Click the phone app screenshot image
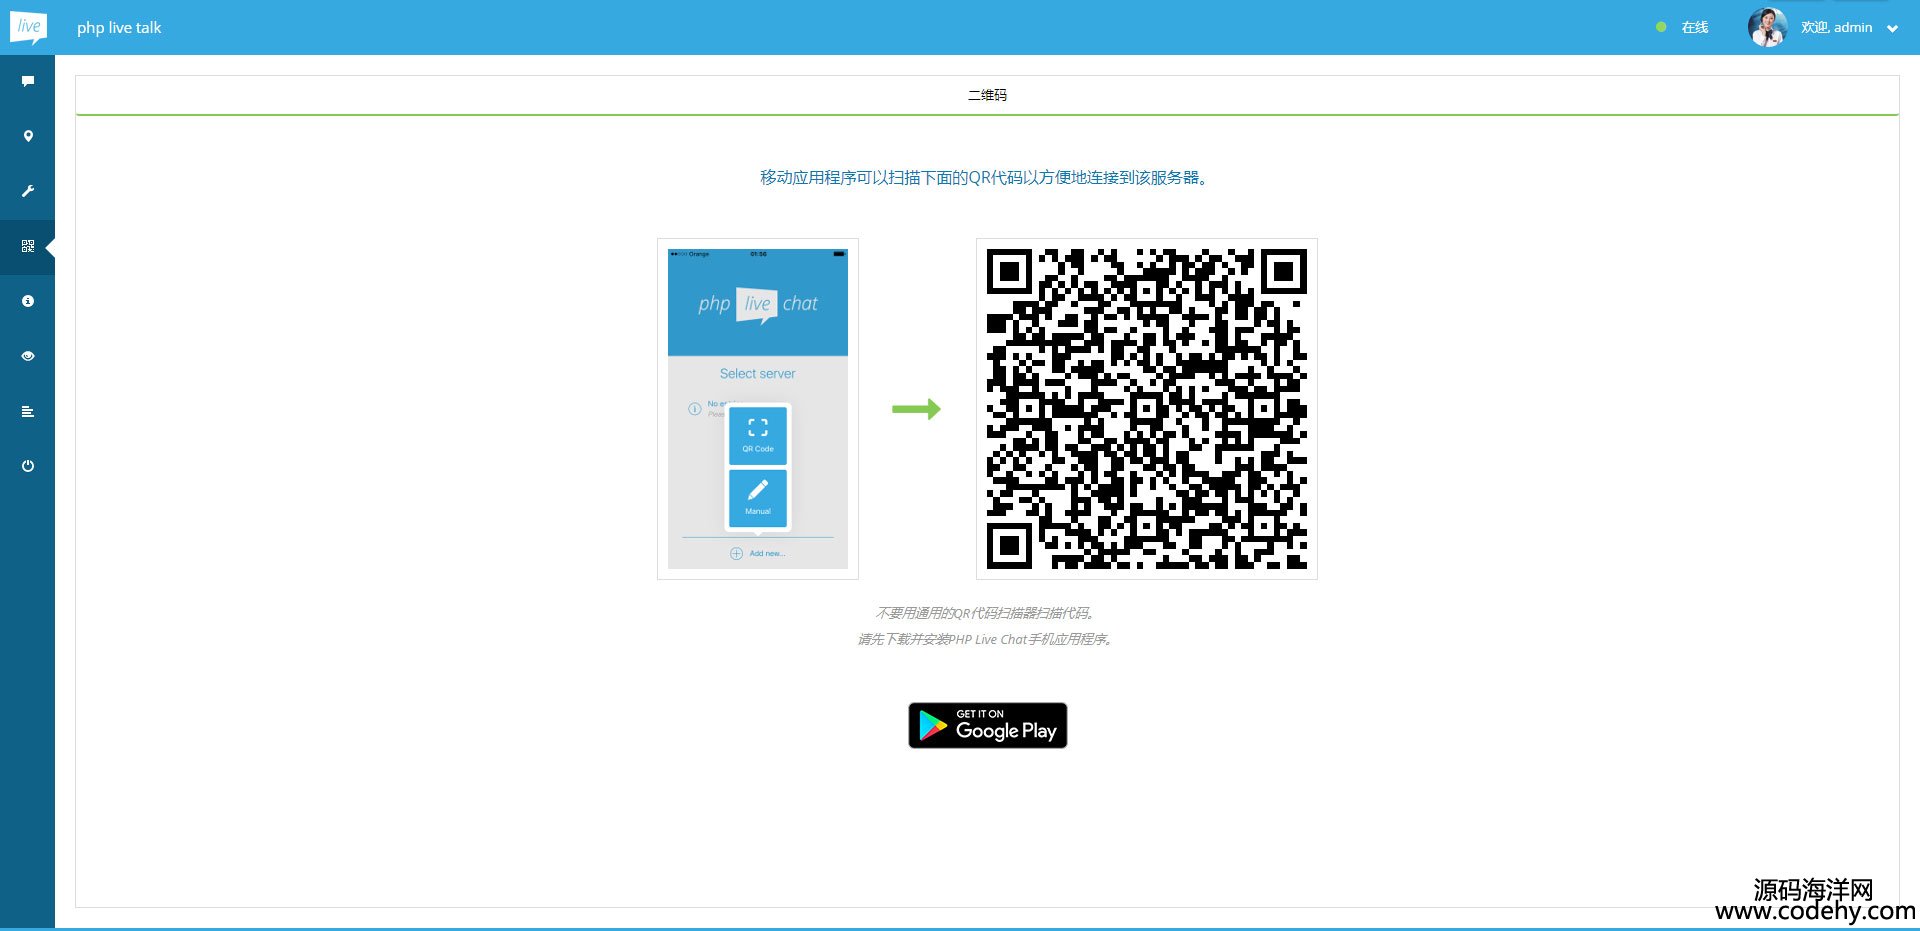1920x931 pixels. [x=758, y=409]
